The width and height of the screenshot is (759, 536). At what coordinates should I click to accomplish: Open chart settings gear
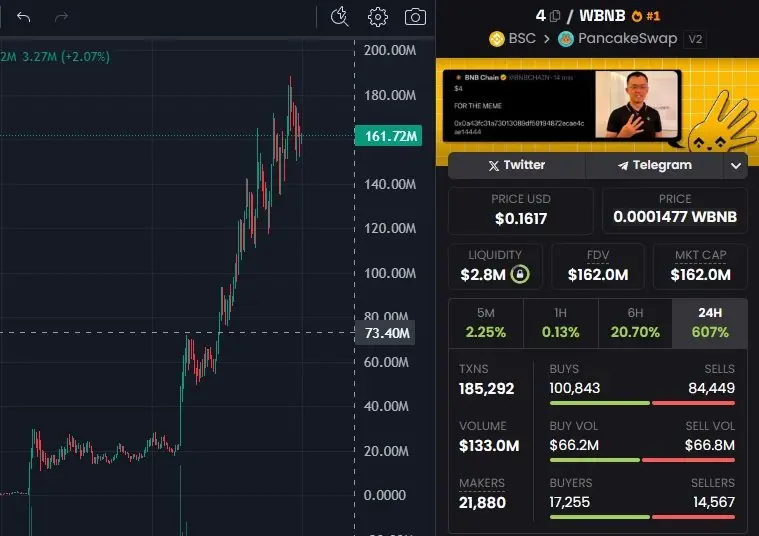378,17
